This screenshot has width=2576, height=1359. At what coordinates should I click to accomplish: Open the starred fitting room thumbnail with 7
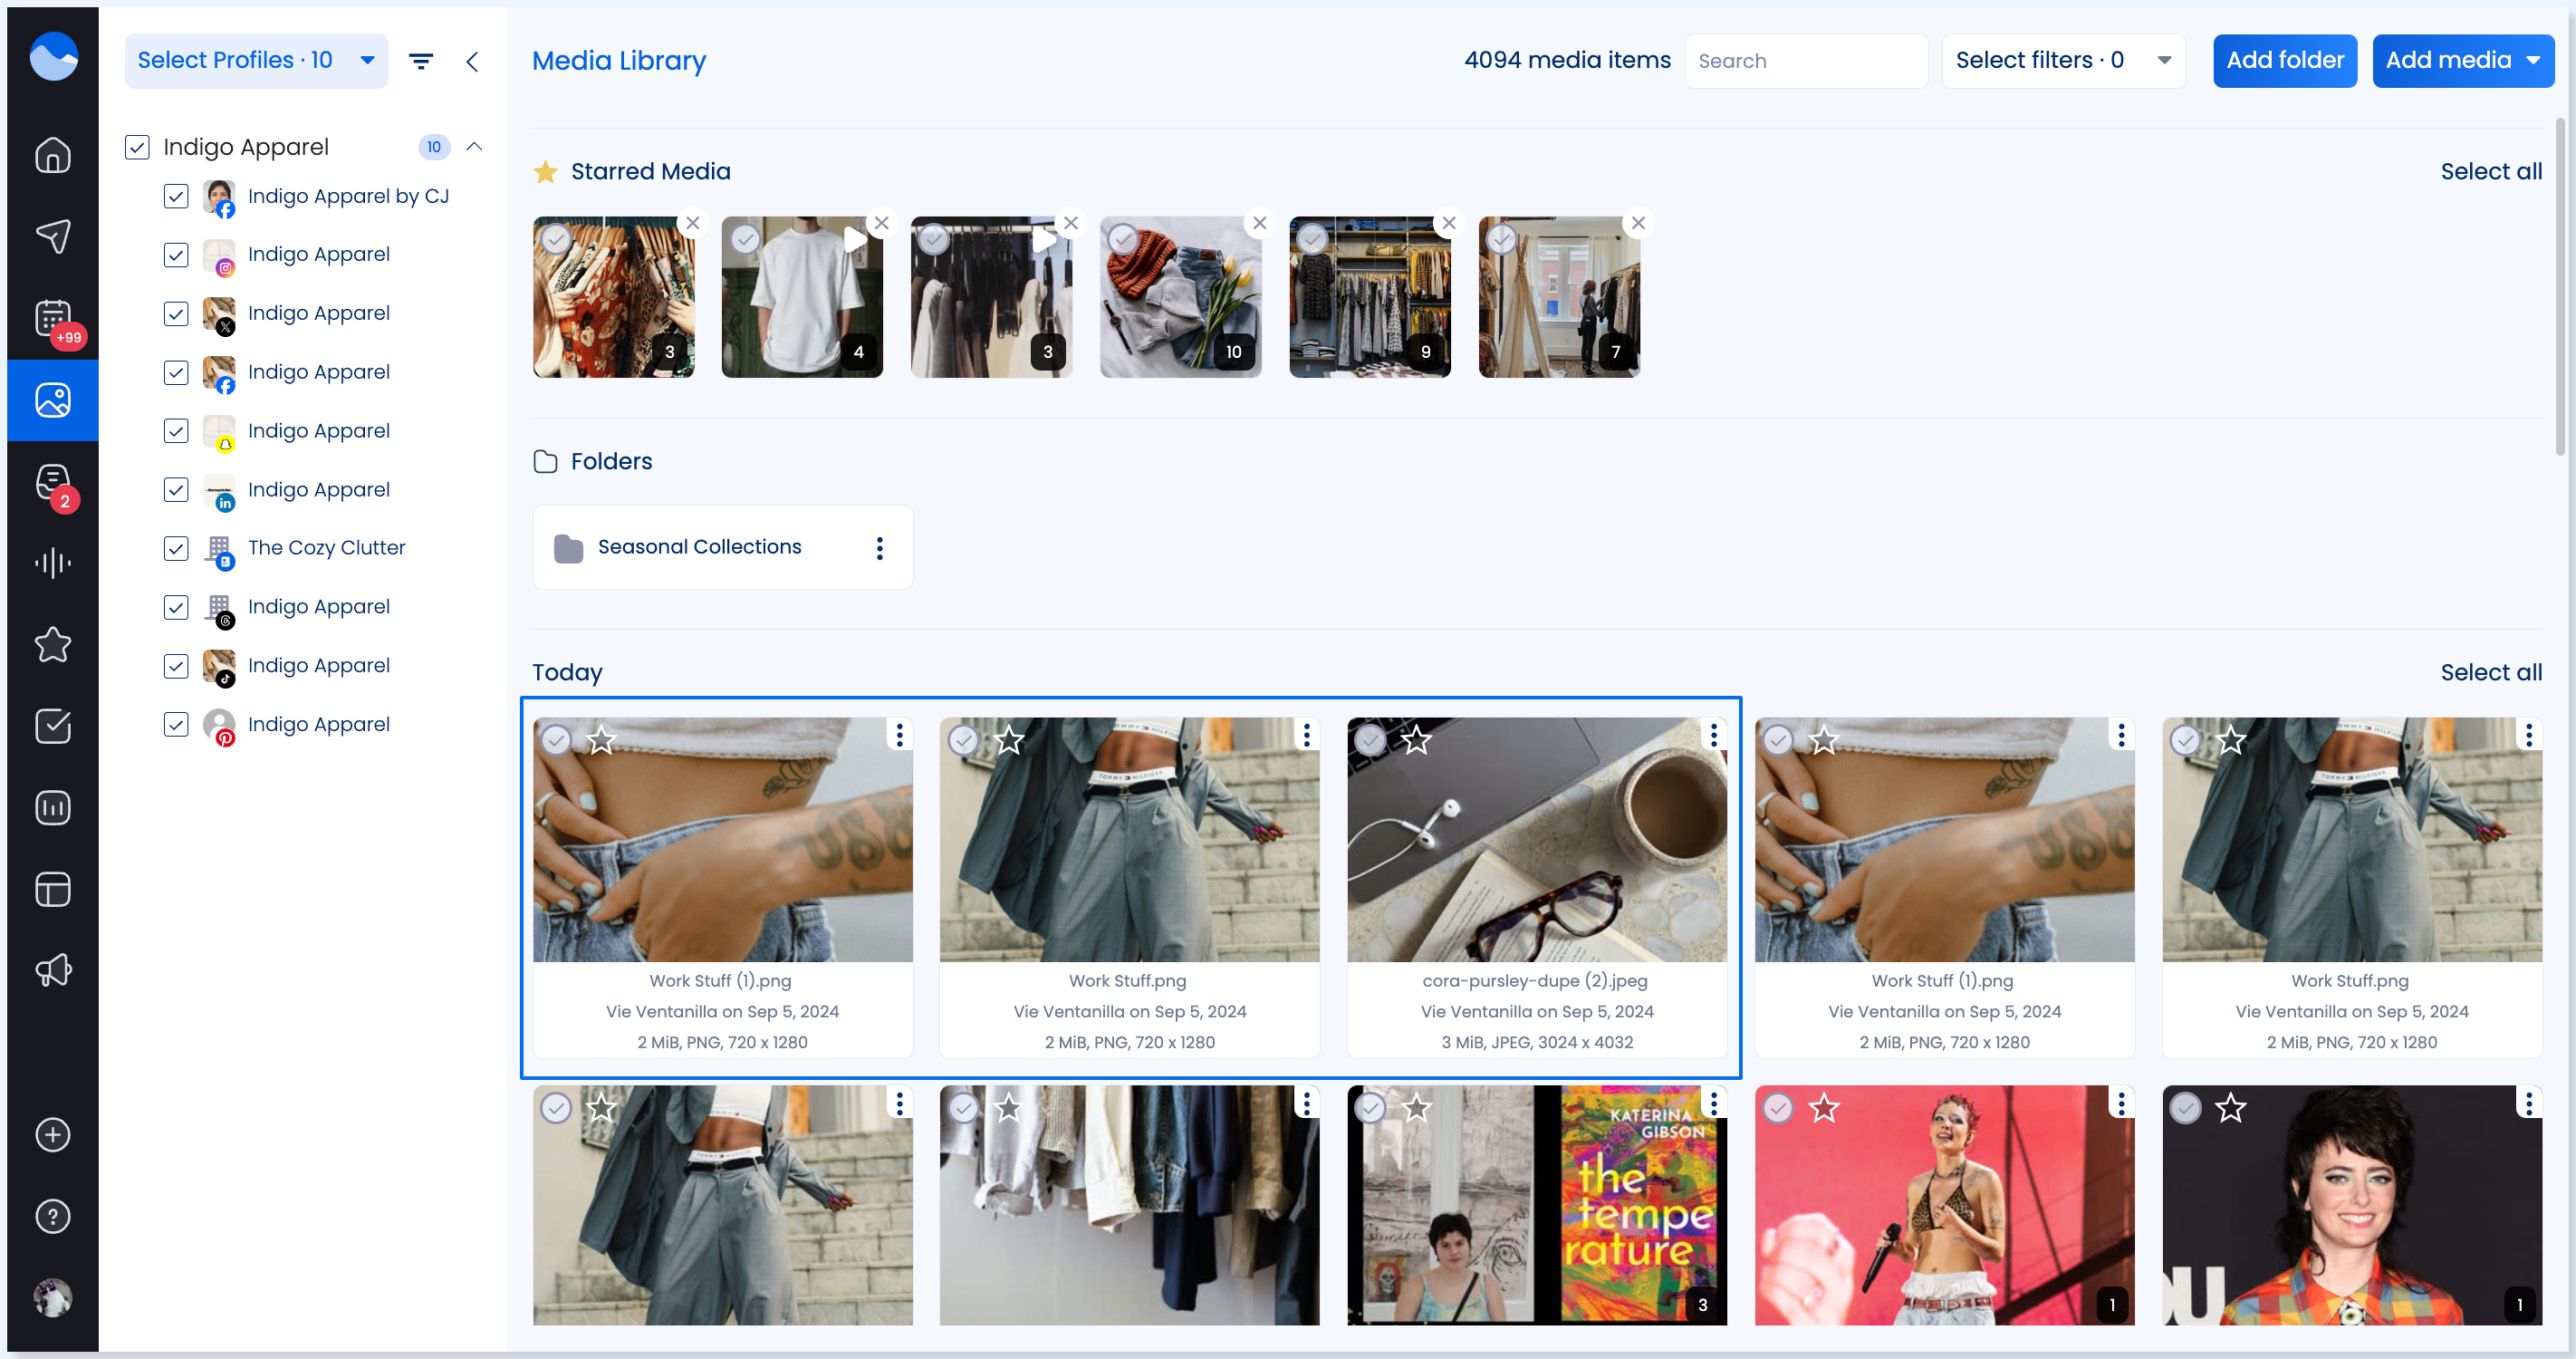point(1559,297)
